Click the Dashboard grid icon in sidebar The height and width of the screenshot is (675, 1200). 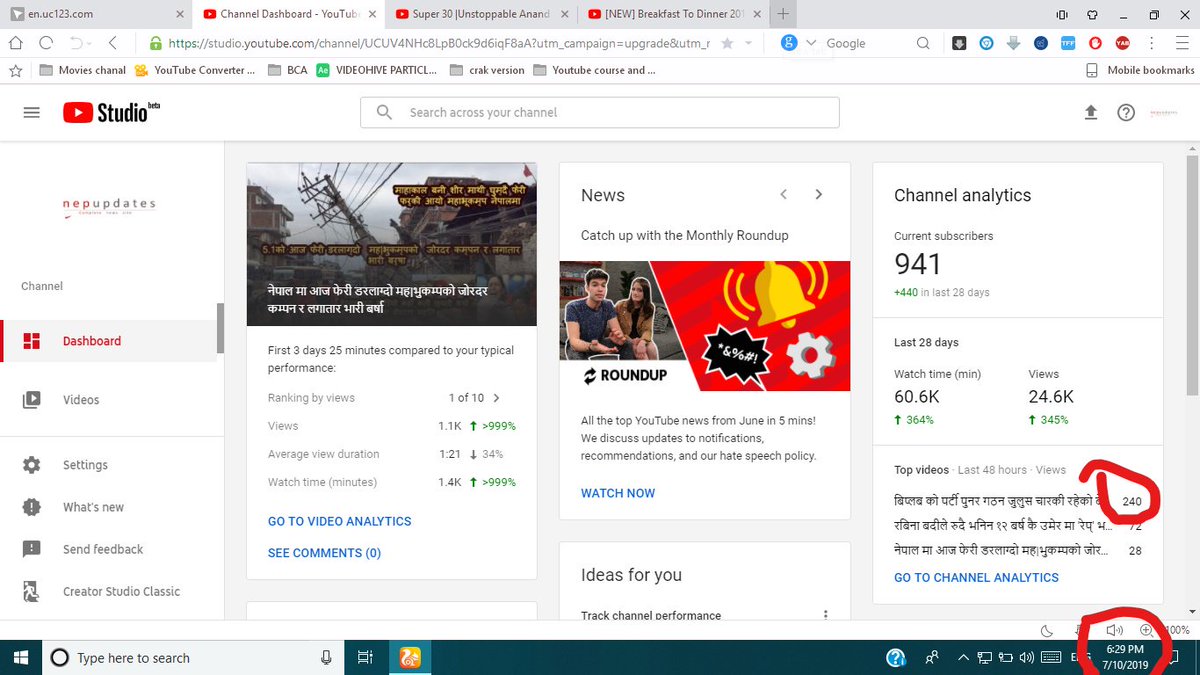pyautogui.click(x=31, y=341)
